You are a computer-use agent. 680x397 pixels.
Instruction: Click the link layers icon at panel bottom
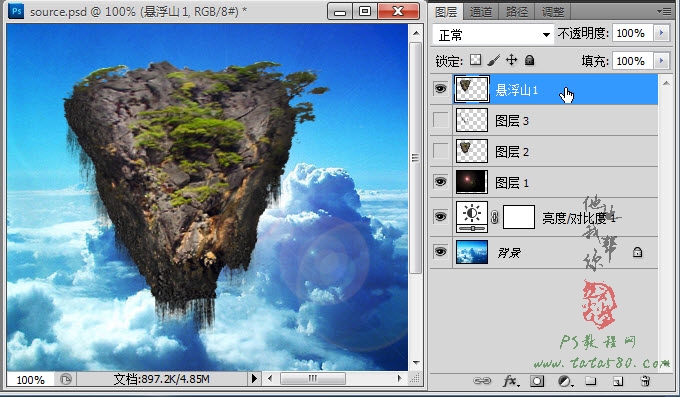coord(482,381)
